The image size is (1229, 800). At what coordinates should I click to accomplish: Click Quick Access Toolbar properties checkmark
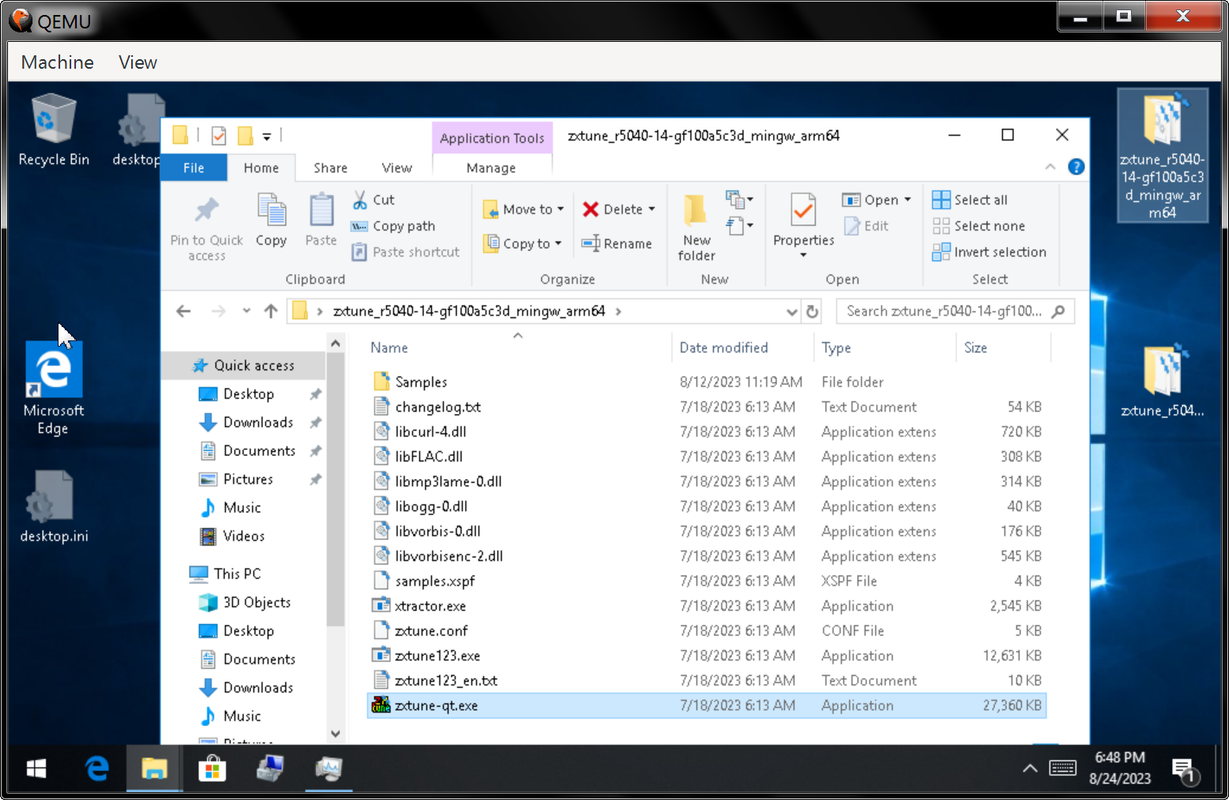pos(219,136)
